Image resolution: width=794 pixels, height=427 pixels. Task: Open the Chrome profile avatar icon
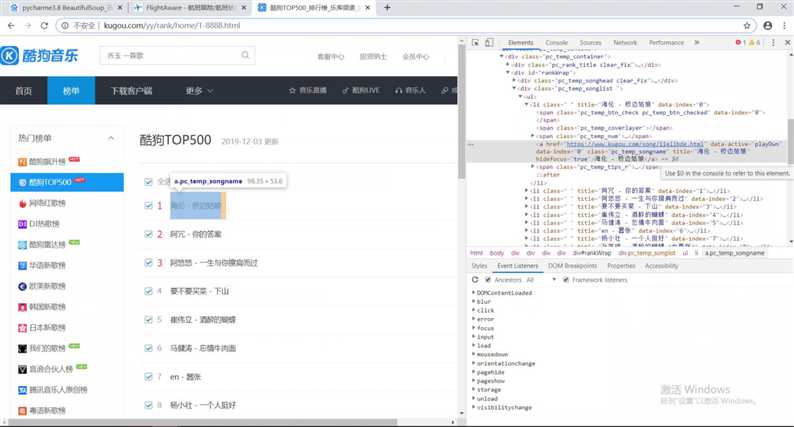768,25
